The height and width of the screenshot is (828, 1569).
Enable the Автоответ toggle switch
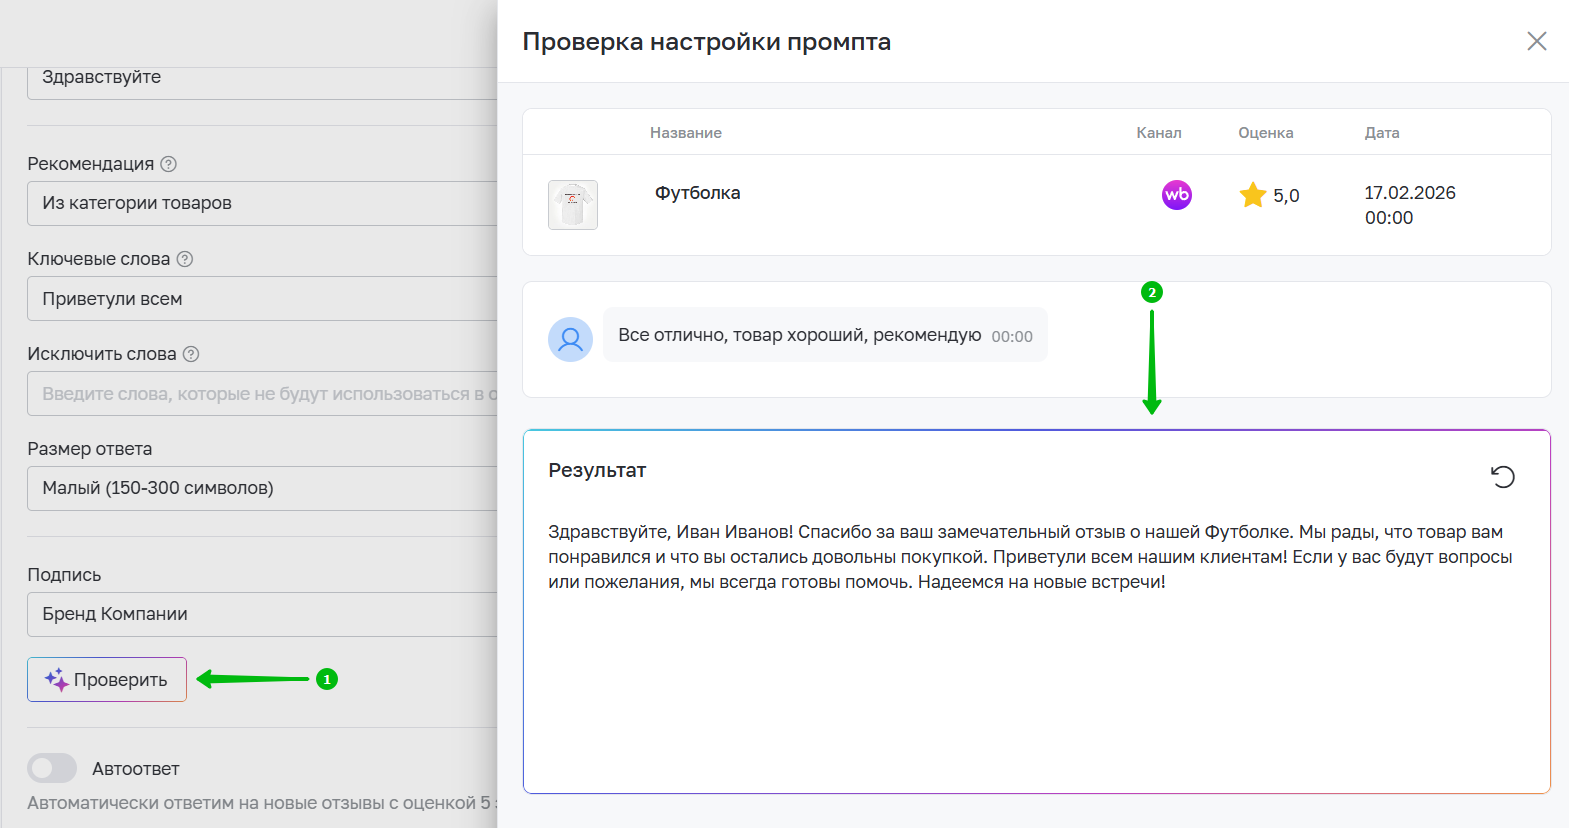[52, 768]
